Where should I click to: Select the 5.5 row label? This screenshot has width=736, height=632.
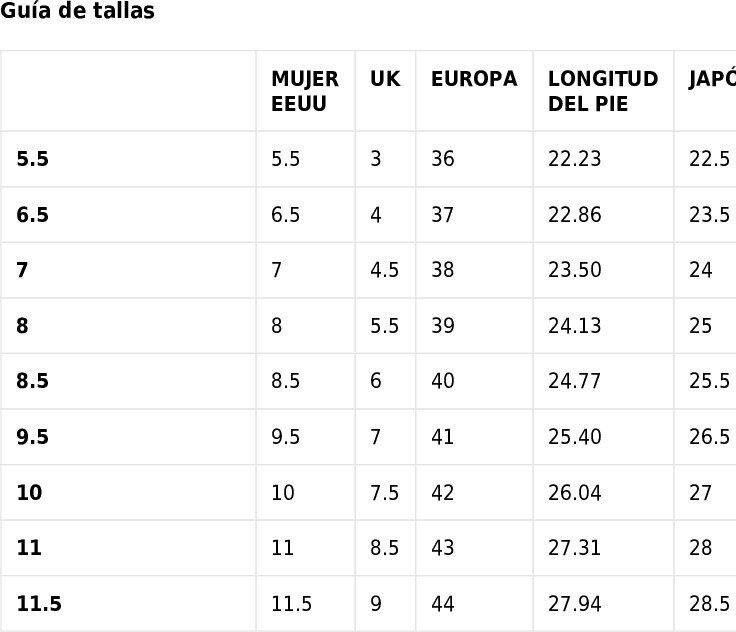[32, 159]
